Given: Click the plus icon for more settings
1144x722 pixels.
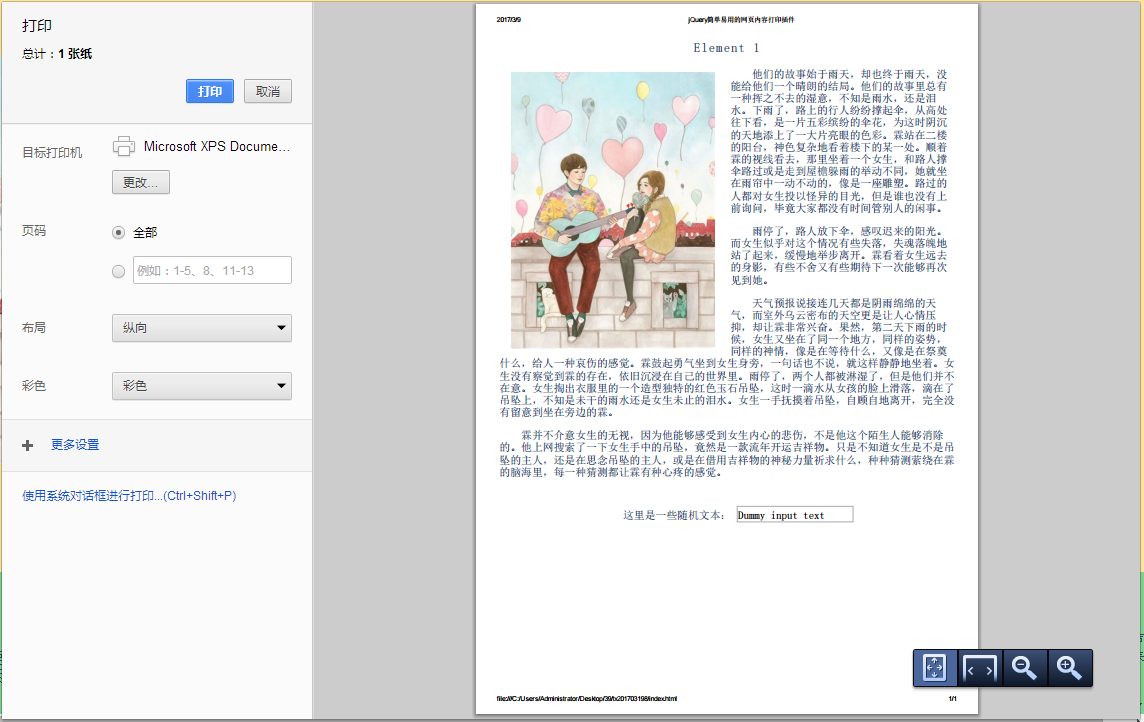Looking at the screenshot, I should pyautogui.click(x=28, y=445).
